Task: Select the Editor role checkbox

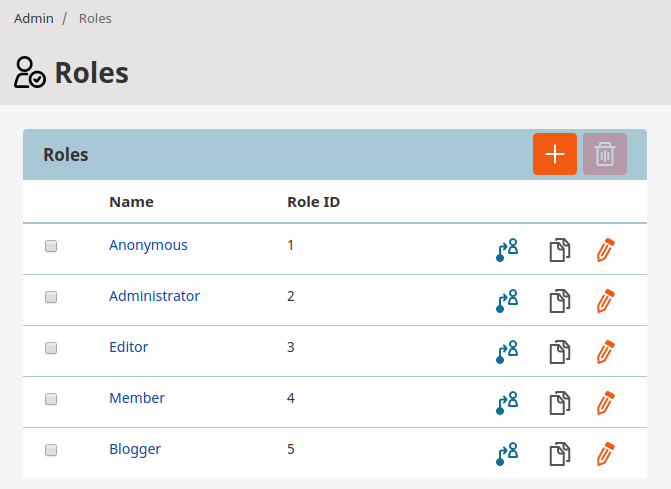Action: point(51,348)
